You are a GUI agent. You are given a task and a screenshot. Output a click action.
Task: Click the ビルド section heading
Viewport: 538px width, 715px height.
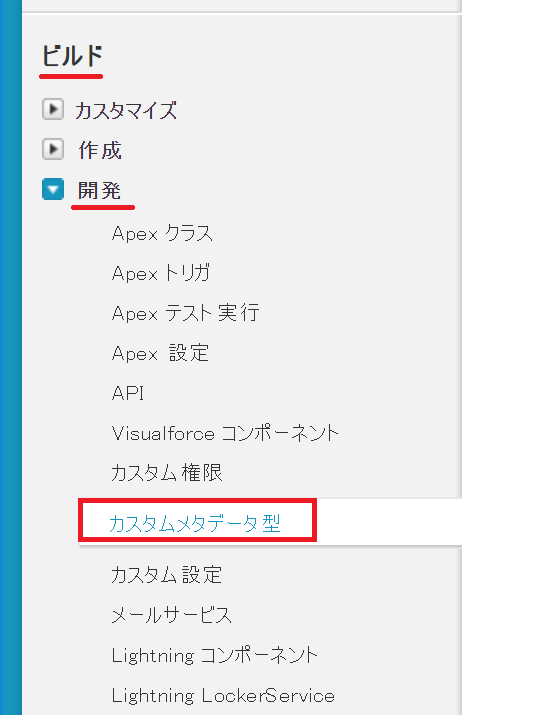(x=72, y=57)
